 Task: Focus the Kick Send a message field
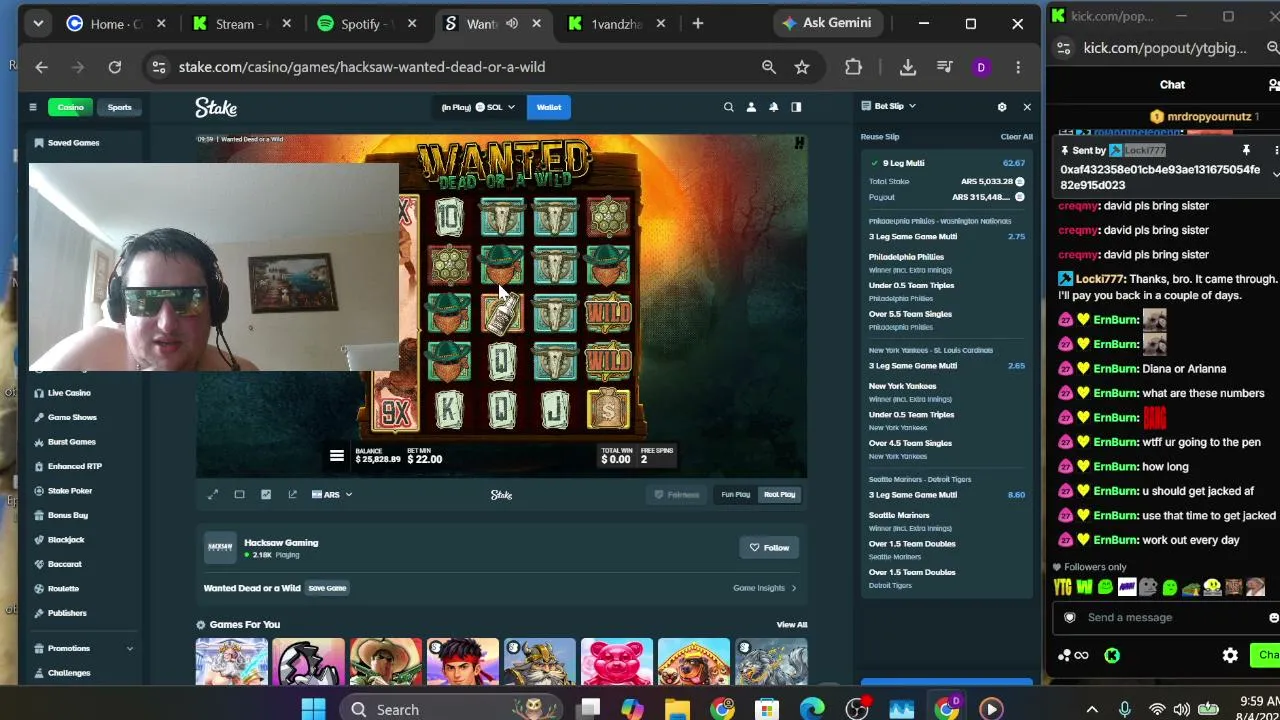1165,618
